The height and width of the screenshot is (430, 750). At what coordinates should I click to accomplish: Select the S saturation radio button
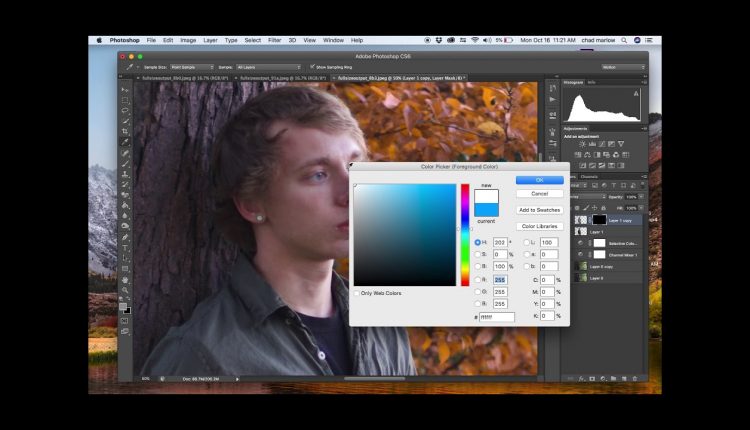tap(477, 254)
